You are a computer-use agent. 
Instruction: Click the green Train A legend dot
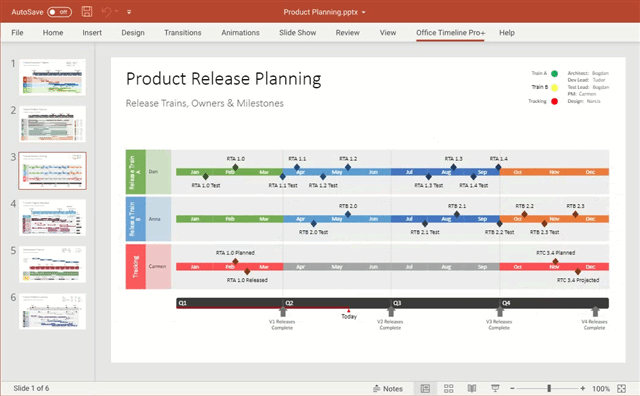coord(554,73)
